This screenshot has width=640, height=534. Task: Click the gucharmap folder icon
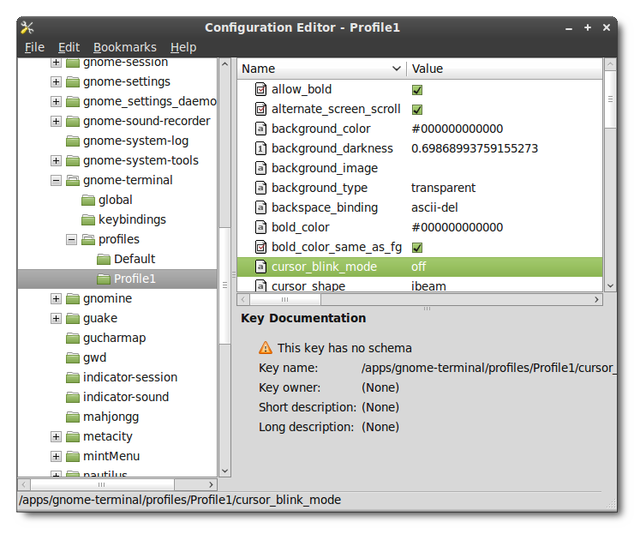click(x=73, y=338)
